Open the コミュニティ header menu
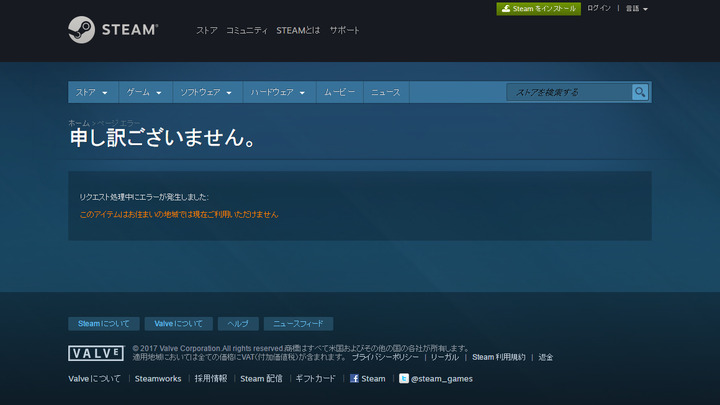Image resolution: width=720 pixels, height=405 pixels. point(247,30)
